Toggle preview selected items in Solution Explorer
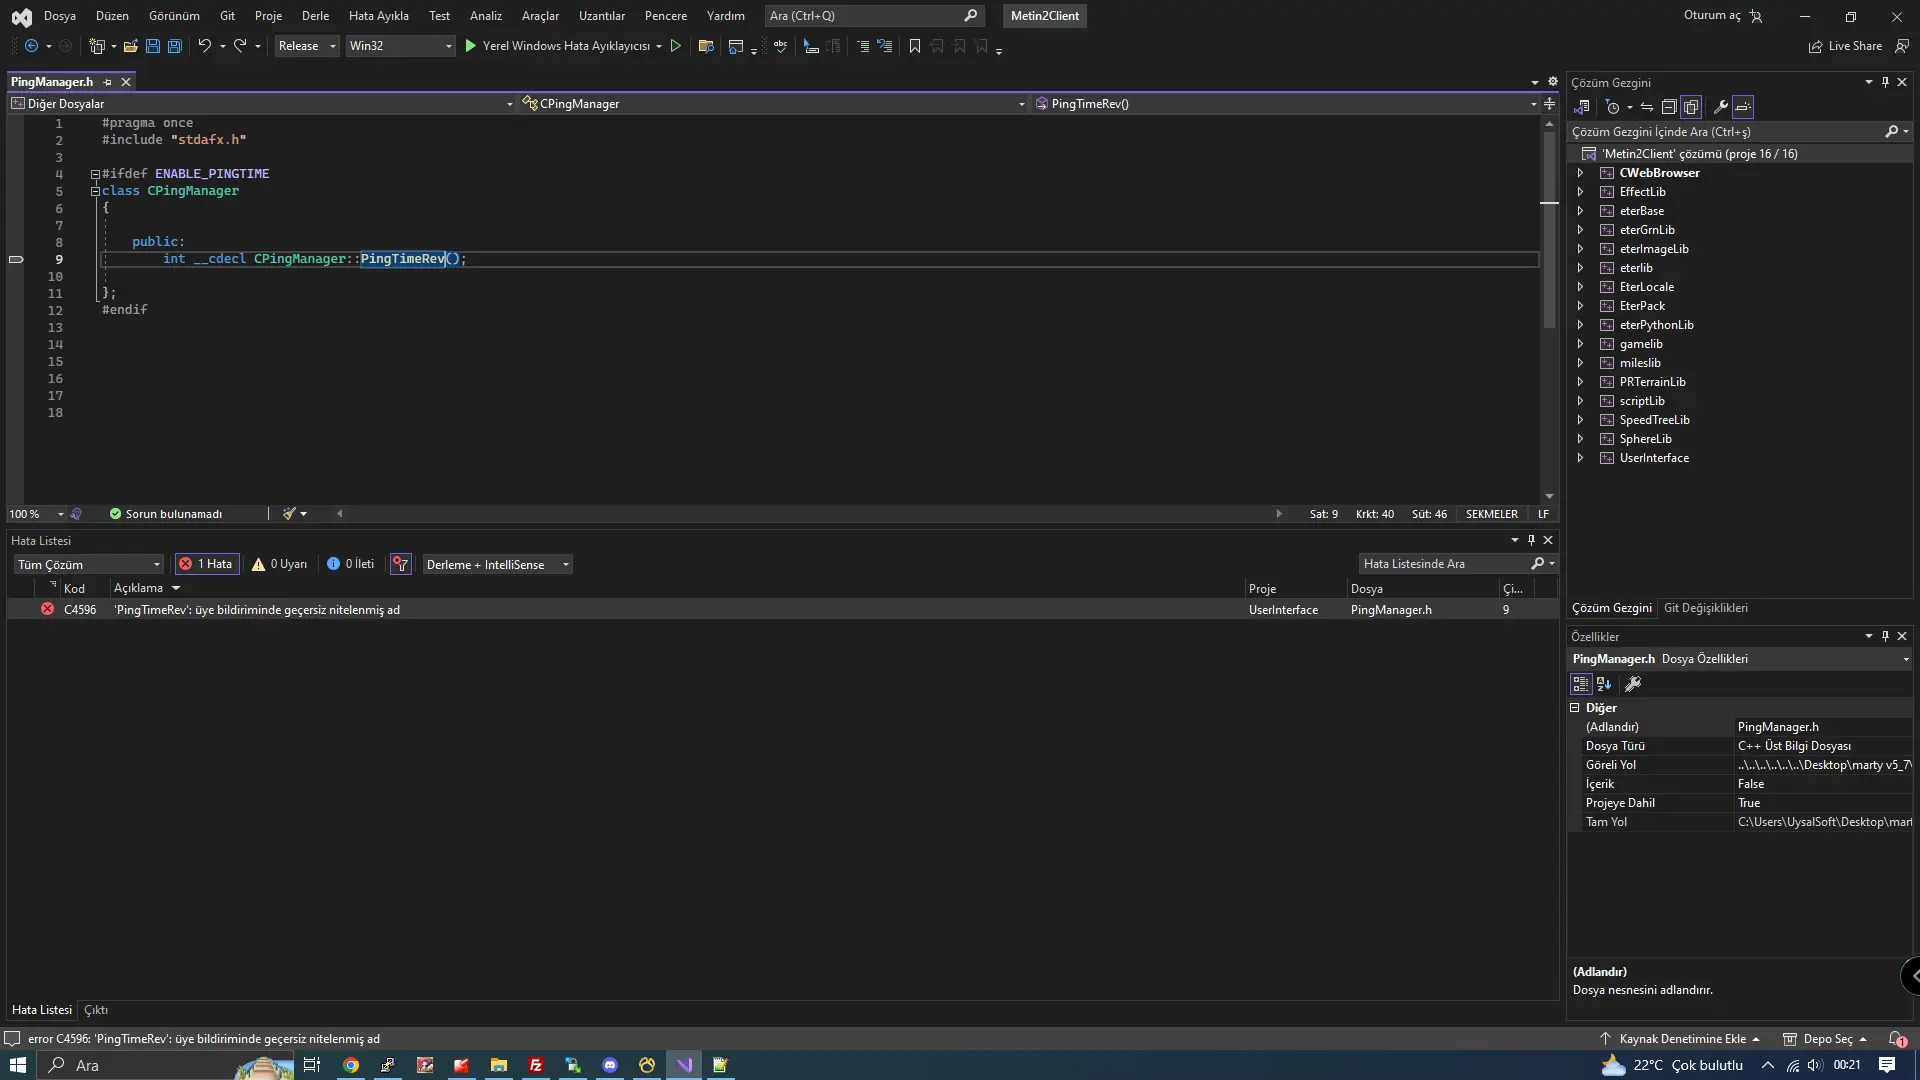 pyautogui.click(x=1743, y=107)
